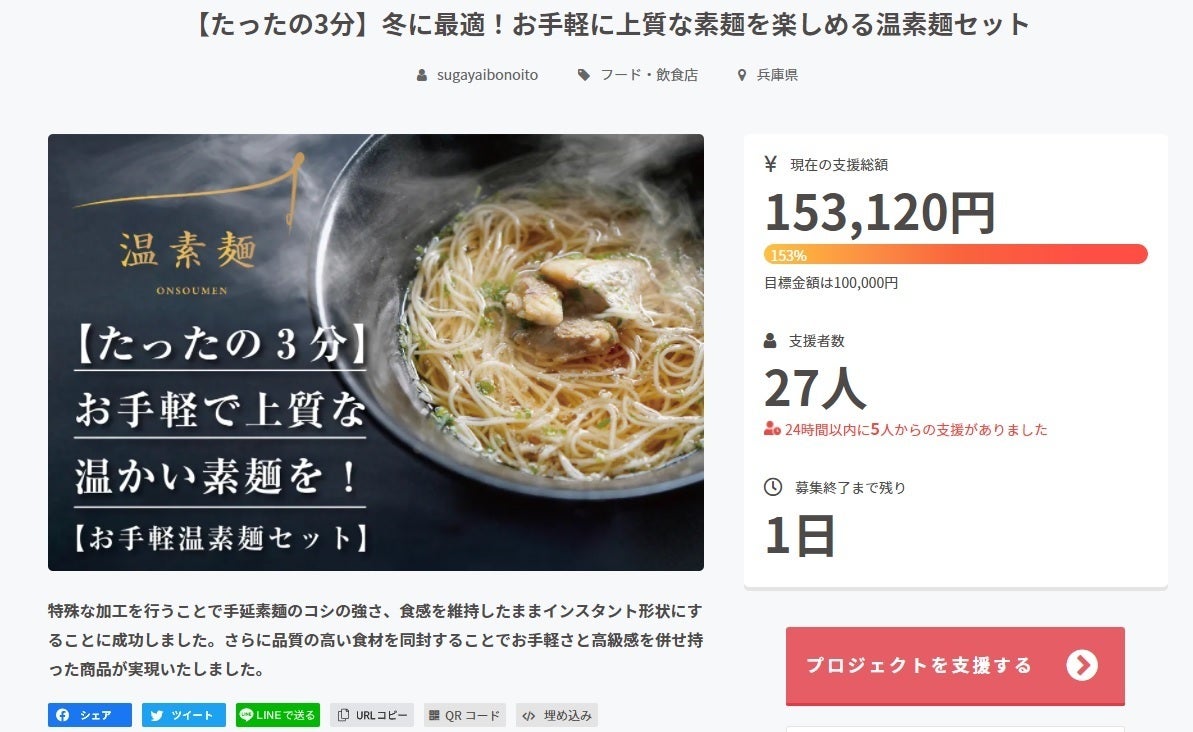Click the user icon beside sugayaibonoito
1193x732 pixels.
tap(422, 75)
